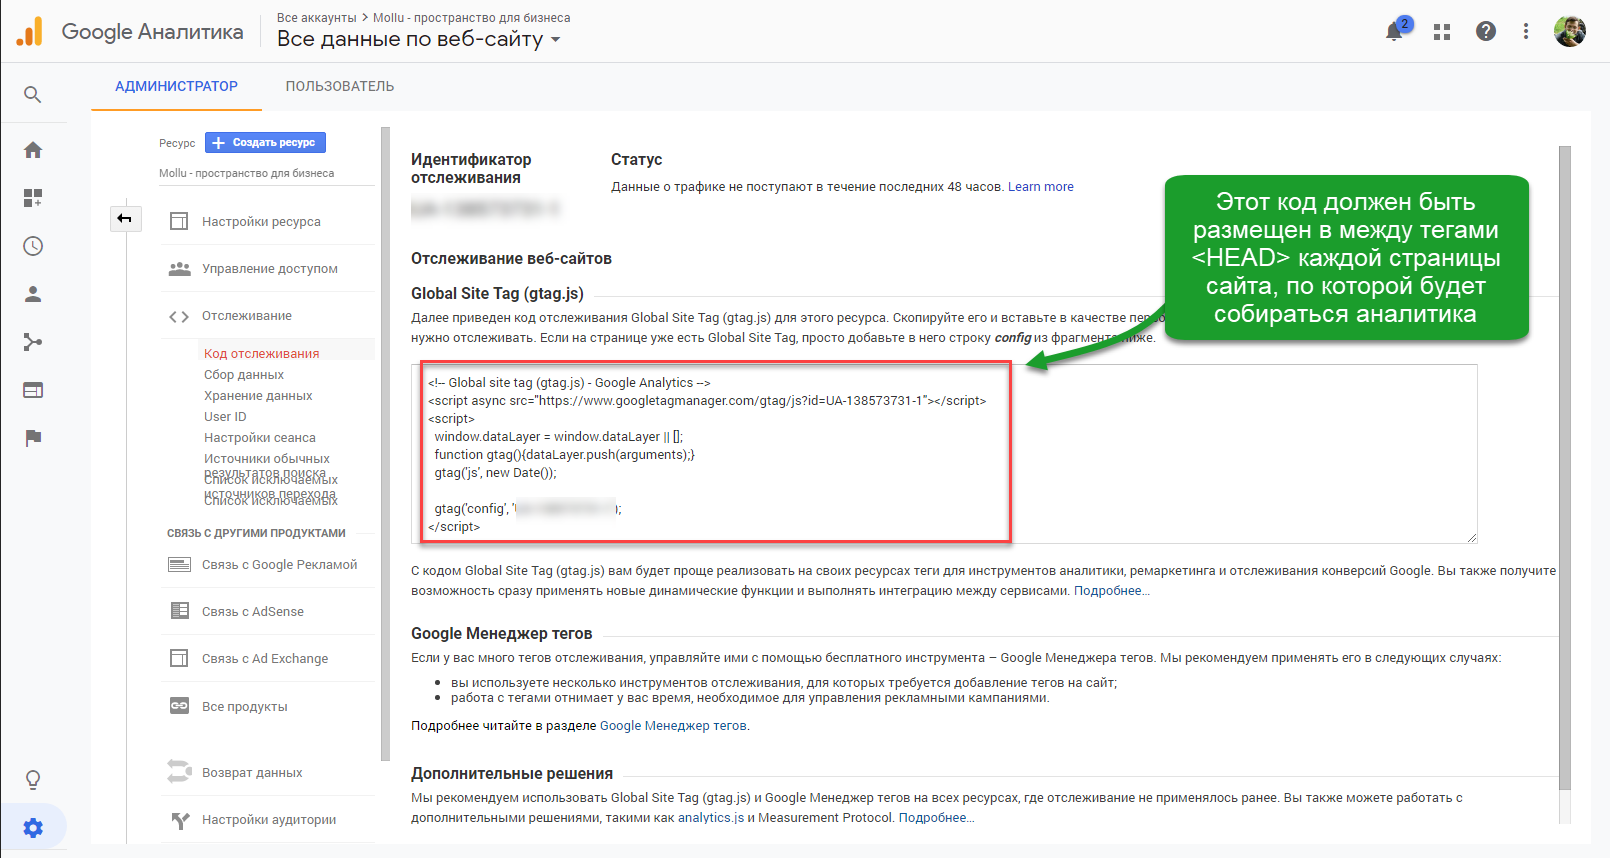
Task: Open Google apps grid icon
Action: tap(1442, 32)
